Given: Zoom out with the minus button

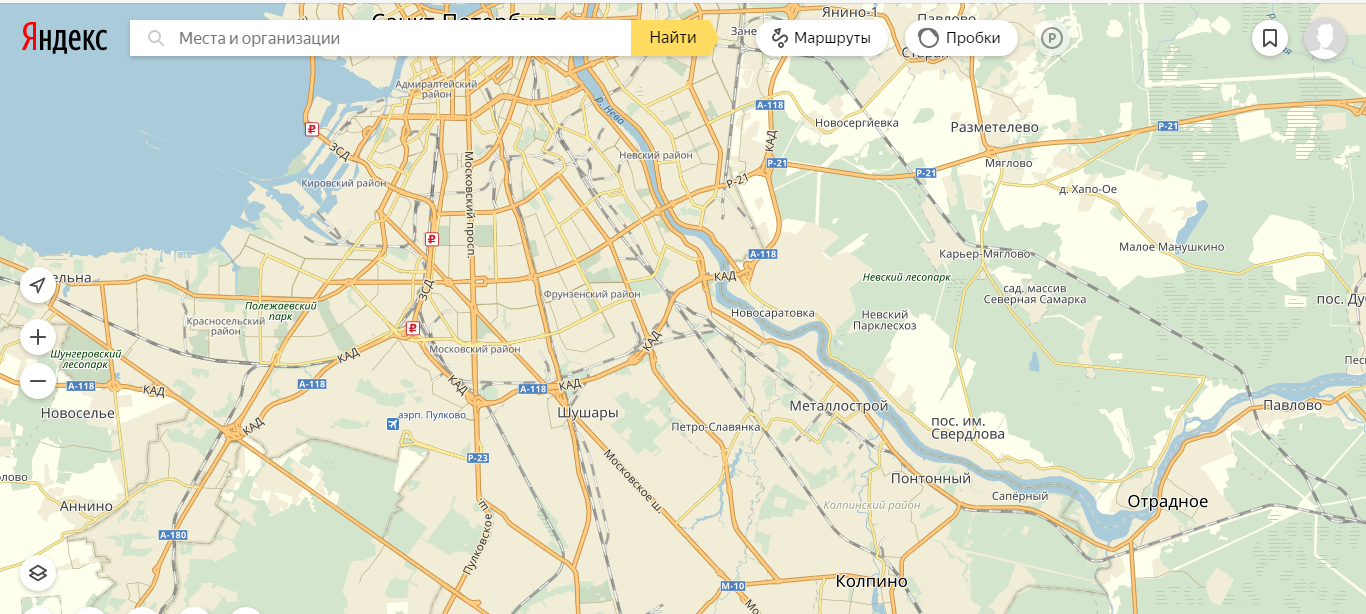Looking at the screenshot, I should [38, 381].
